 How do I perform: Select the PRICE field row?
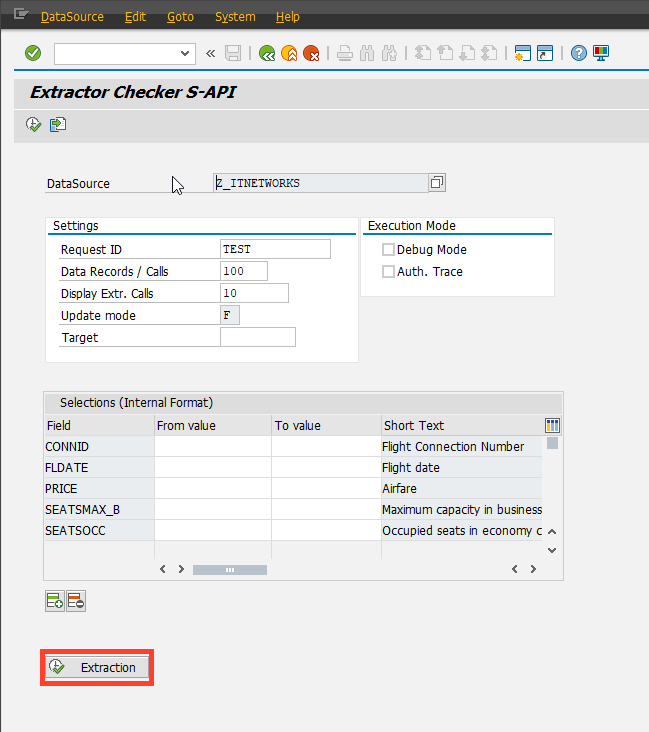pyautogui.click(x=99, y=489)
